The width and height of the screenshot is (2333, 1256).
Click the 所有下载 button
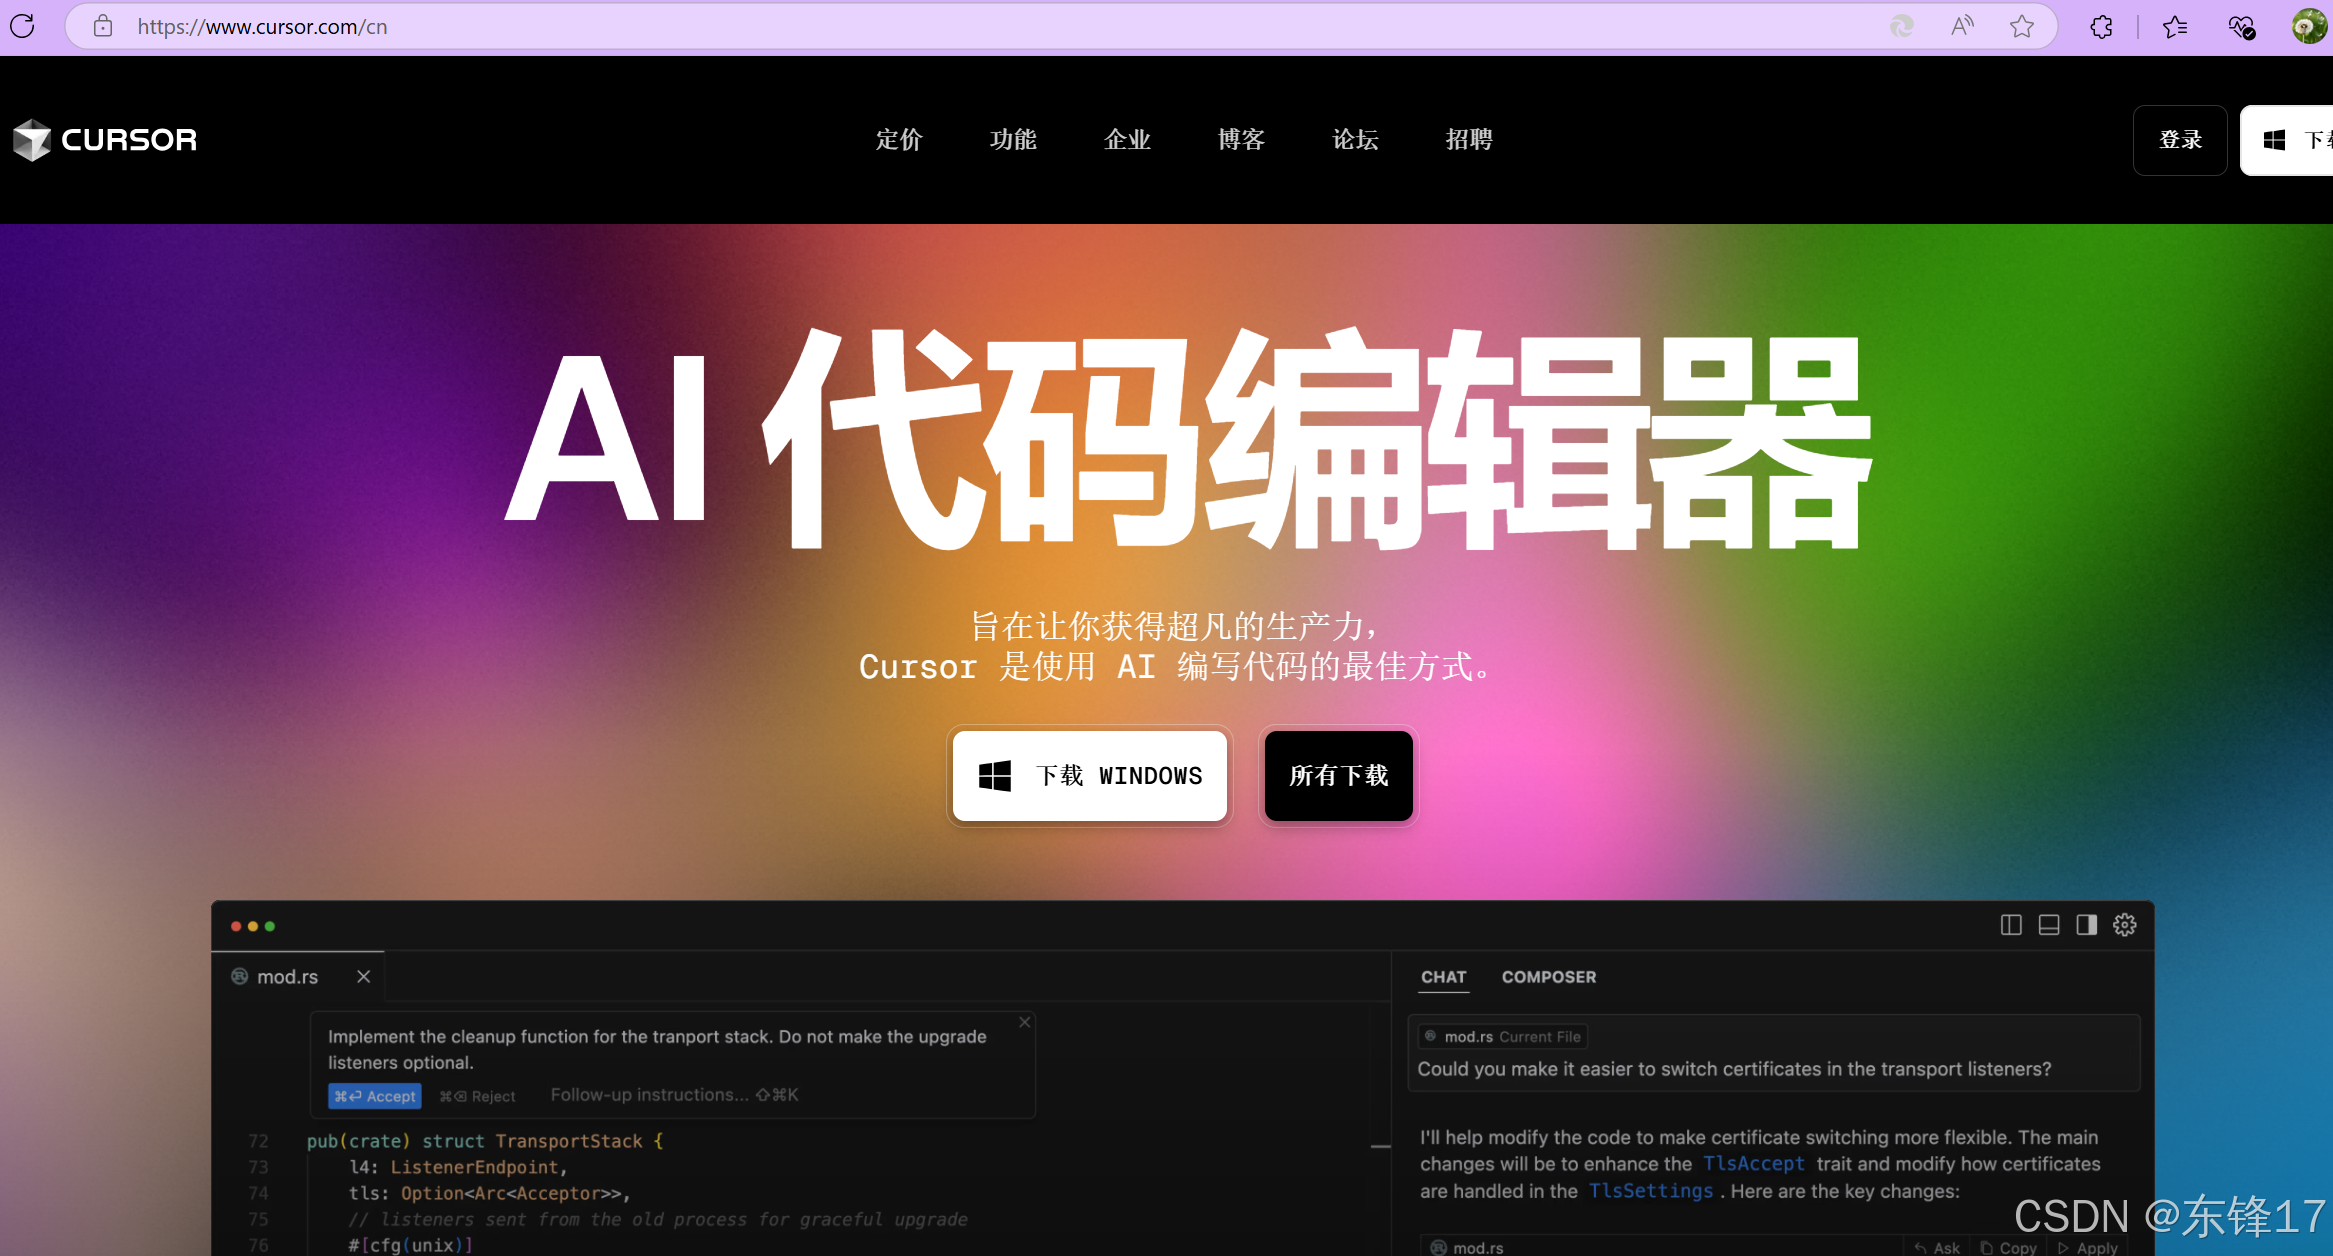pos(1338,776)
